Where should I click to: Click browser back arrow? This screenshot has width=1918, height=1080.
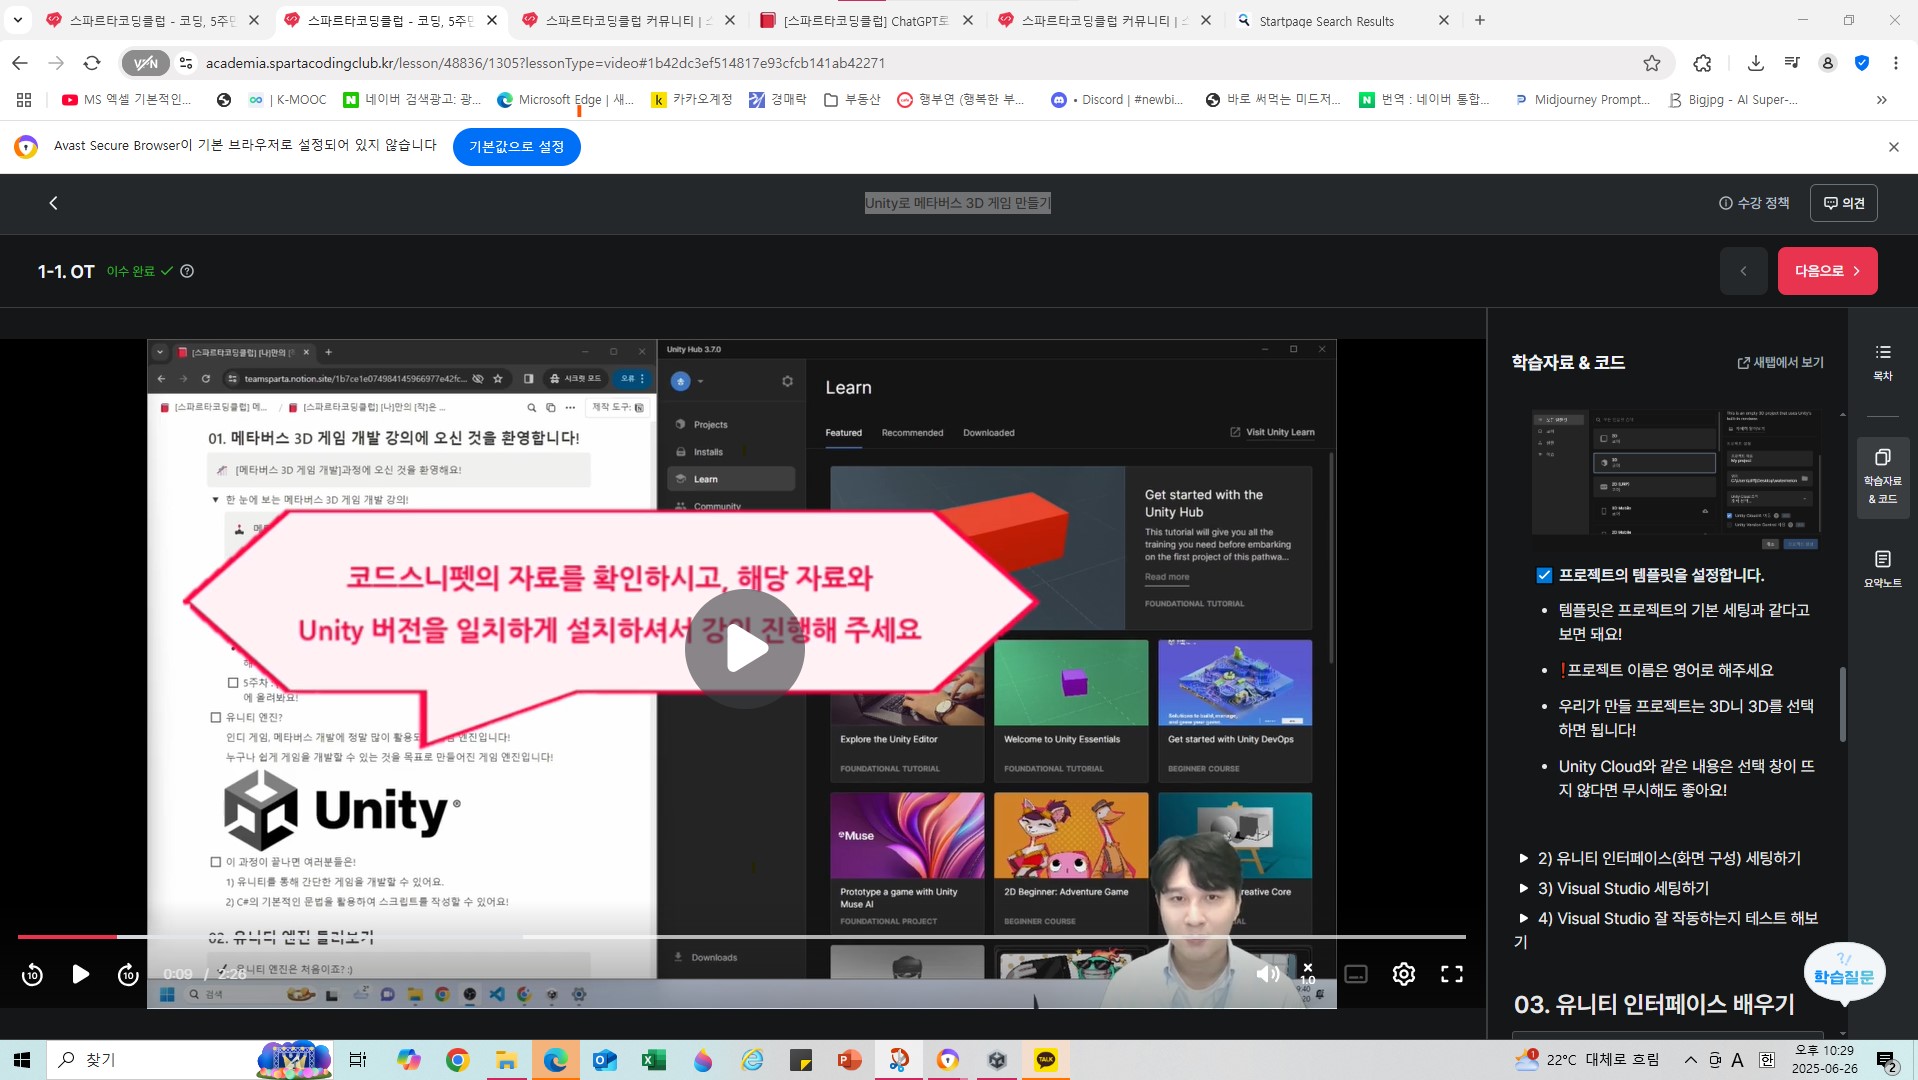20,63
